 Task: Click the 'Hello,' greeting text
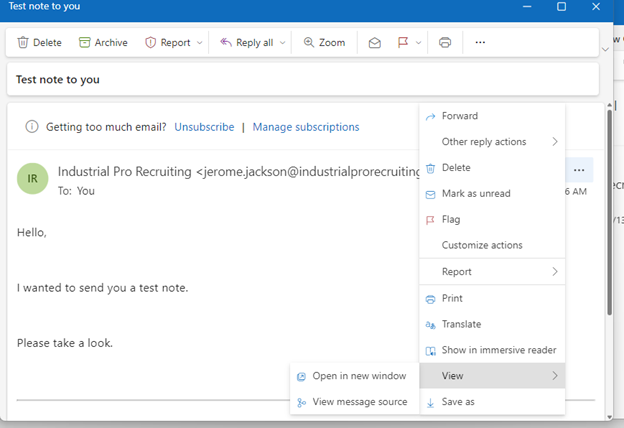coord(32,233)
